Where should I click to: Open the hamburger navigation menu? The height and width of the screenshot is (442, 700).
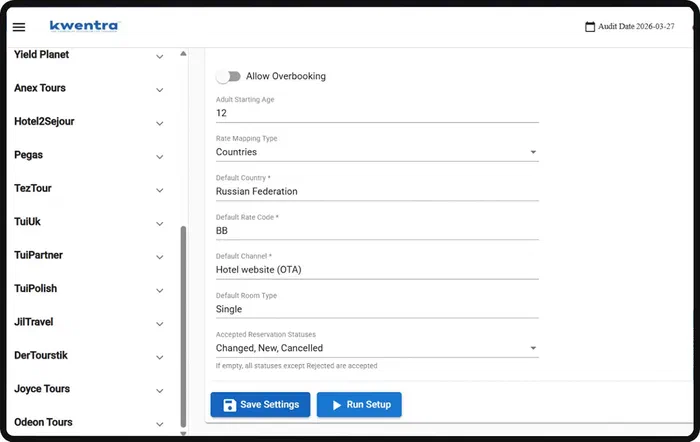pos(19,27)
